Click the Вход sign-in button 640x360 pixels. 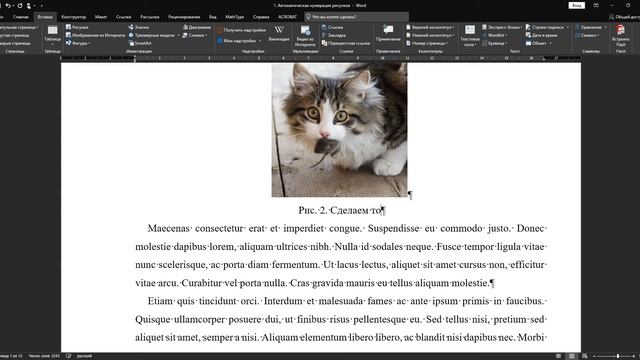(x=576, y=6)
